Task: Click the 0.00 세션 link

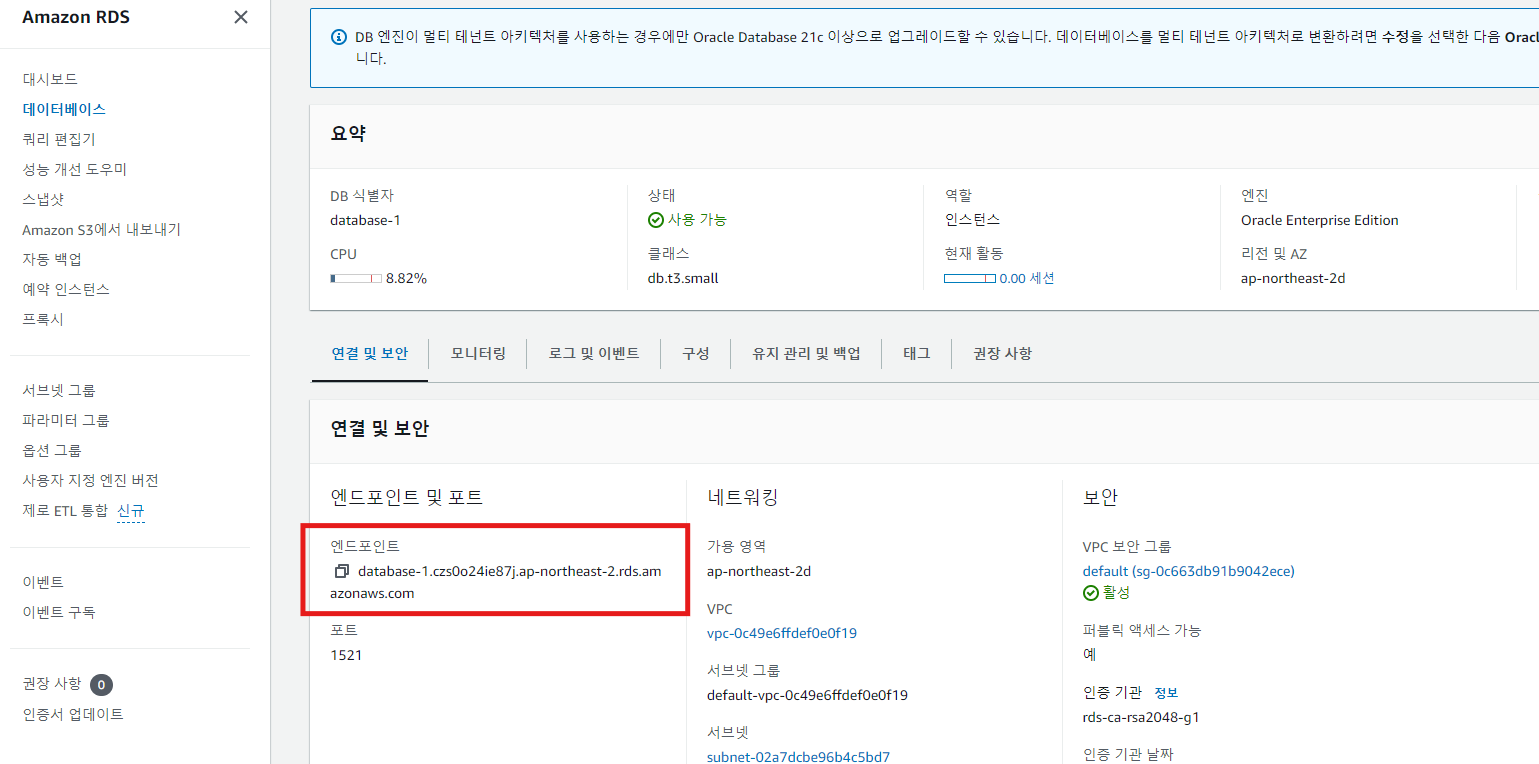Action: pos(1027,278)
